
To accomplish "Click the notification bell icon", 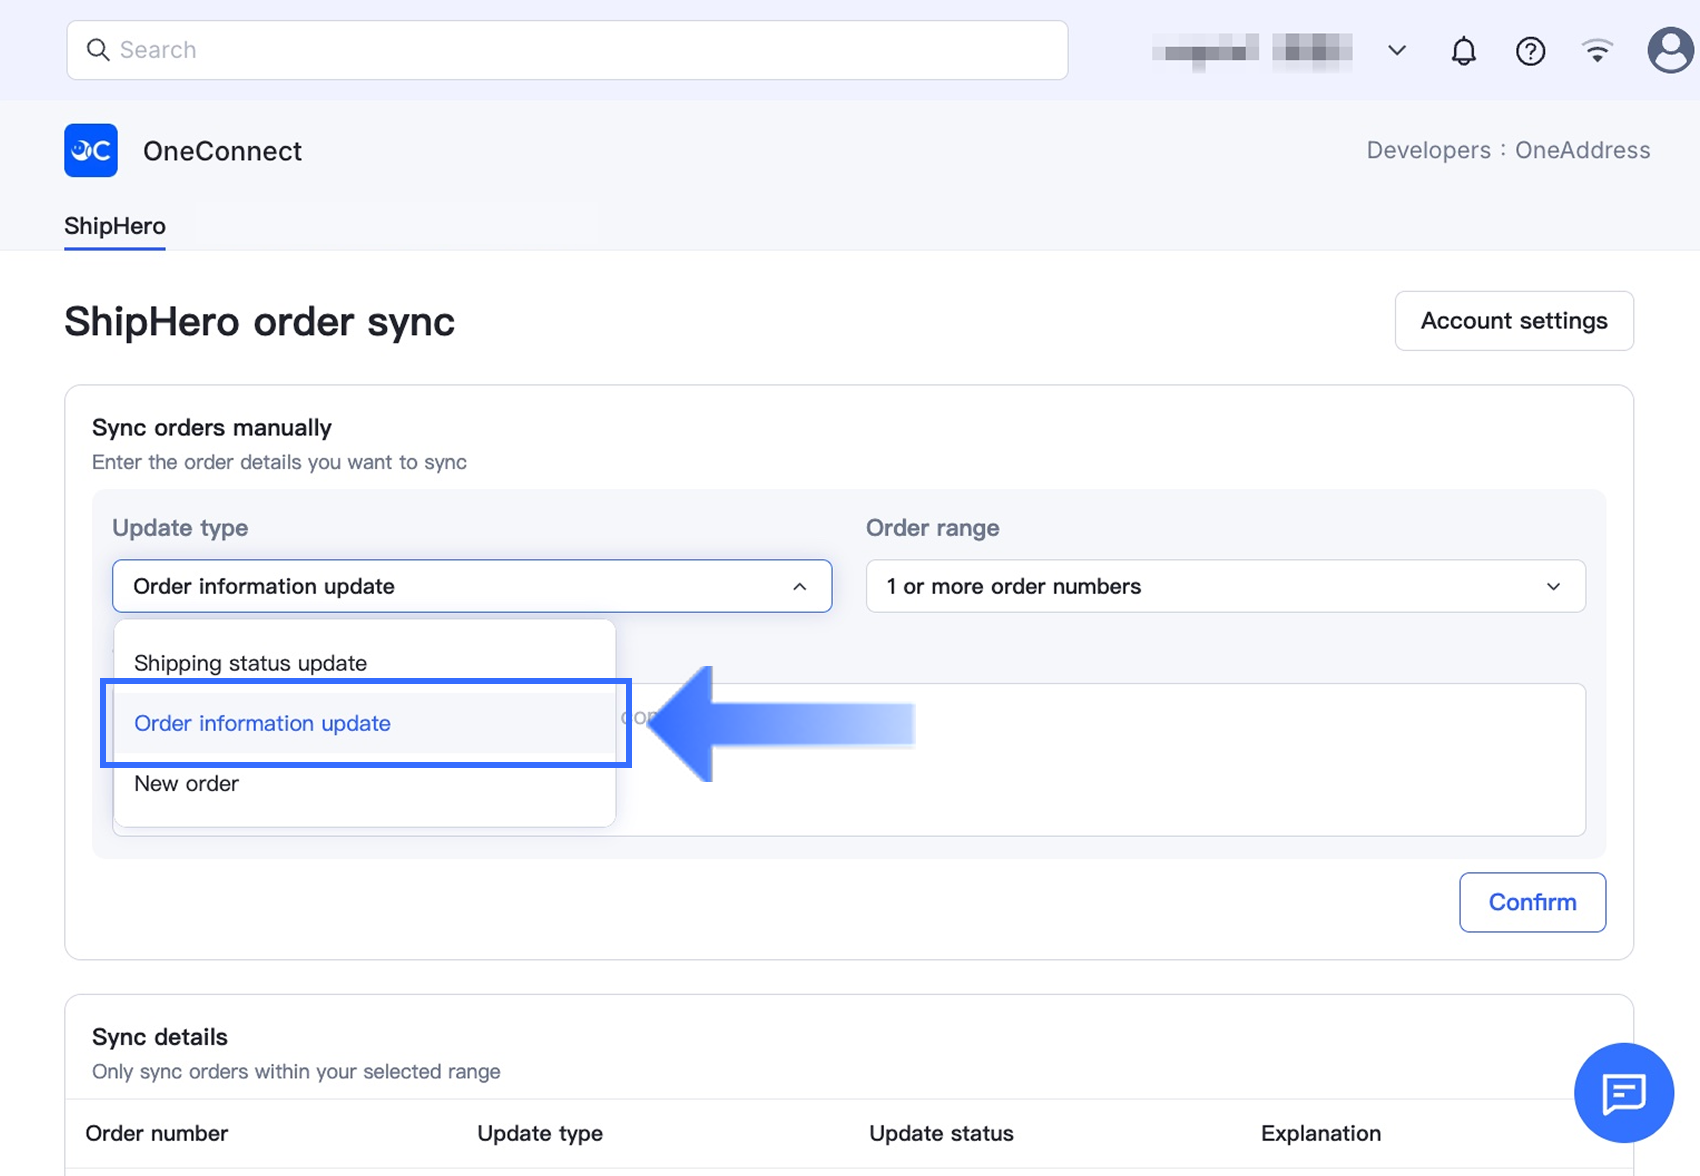I will coord(1463,51).
